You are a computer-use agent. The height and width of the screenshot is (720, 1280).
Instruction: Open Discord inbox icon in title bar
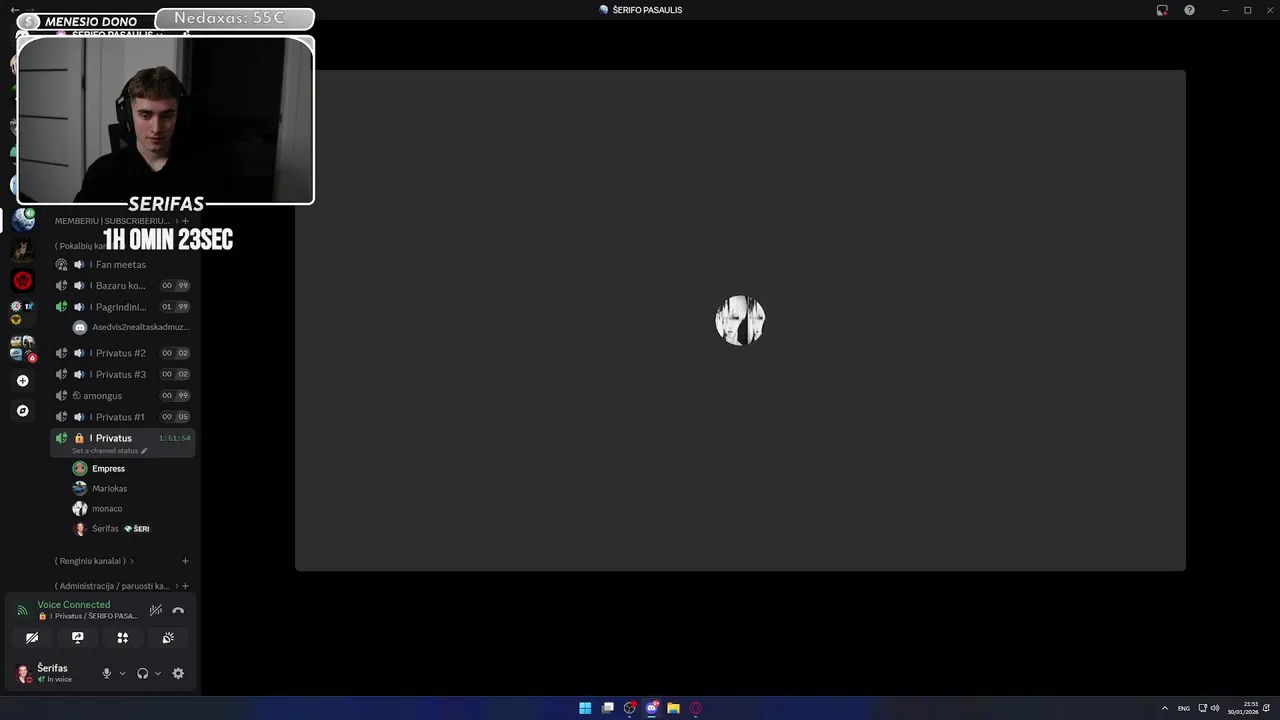coord(1162,10)
